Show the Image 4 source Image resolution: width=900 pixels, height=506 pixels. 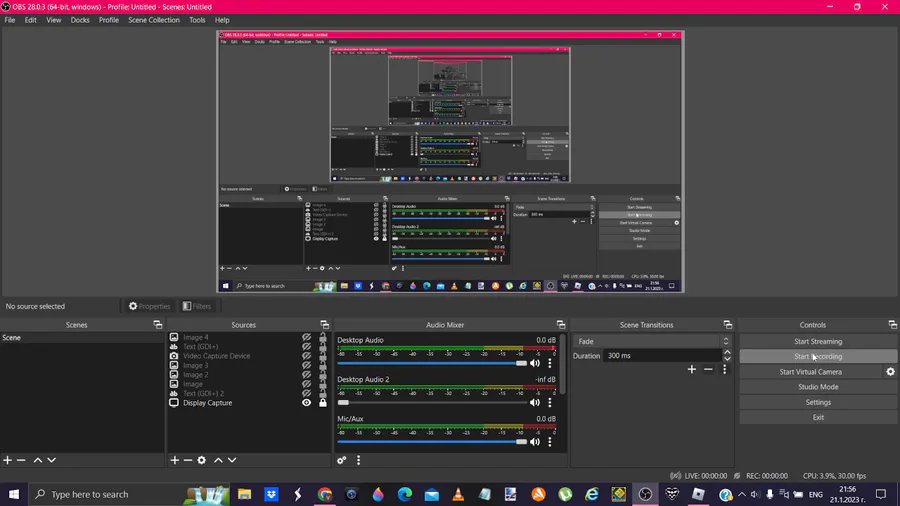point(307,337)
